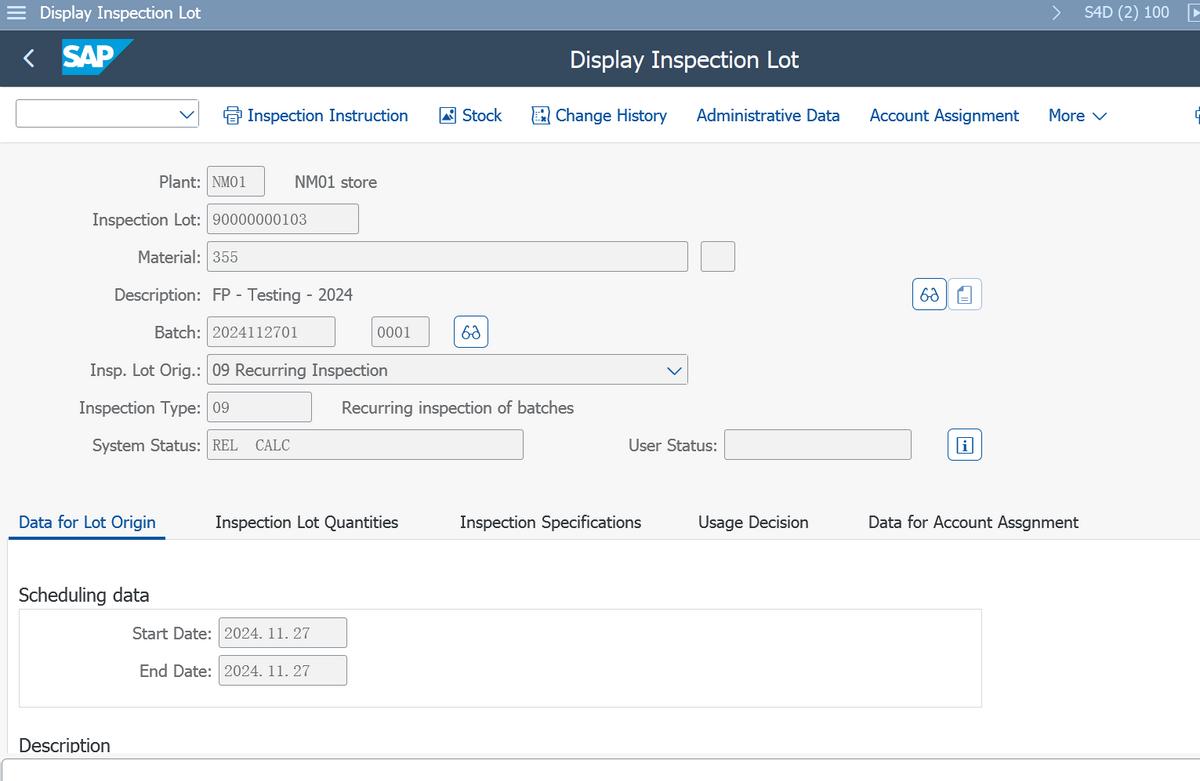Open Inspection Instruction print option
Image resolution: width=1200 pixels, height=781 pixels.
pos(315,115)
